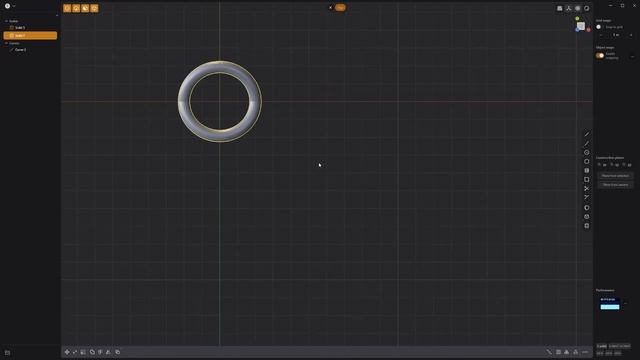Screen dimensions: 640x360
Task: Toggle face selection mode icon
Action: (85, 8)
